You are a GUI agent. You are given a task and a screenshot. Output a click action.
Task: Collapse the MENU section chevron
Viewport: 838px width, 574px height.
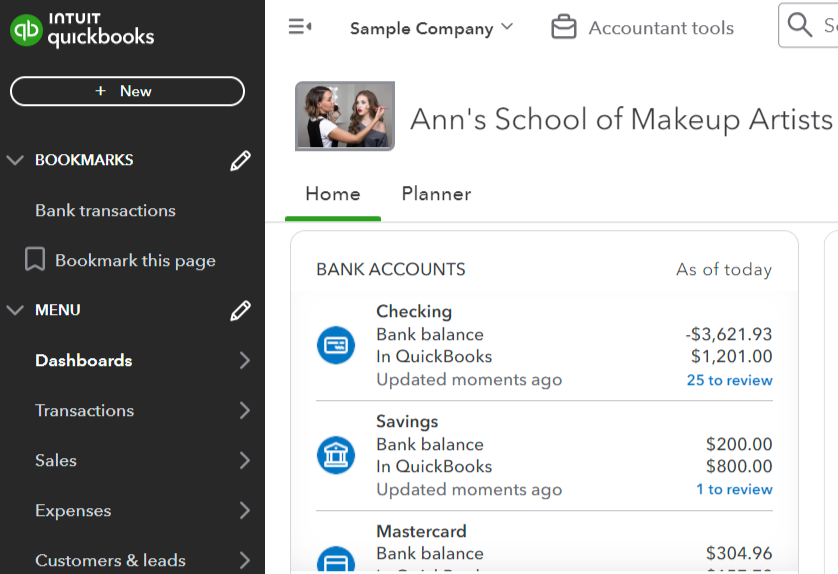point(15,310)
